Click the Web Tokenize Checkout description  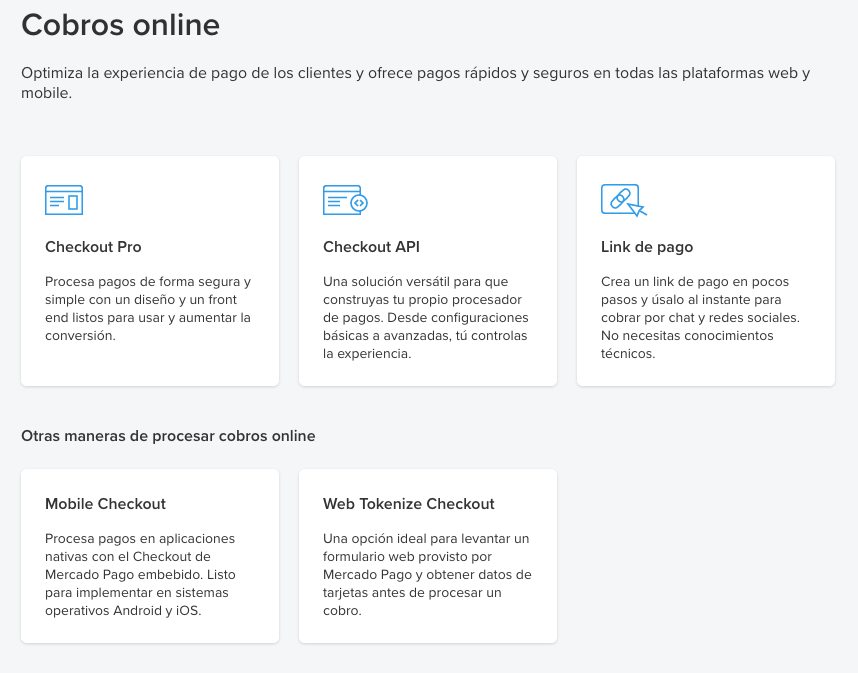[x=426, y=574]
